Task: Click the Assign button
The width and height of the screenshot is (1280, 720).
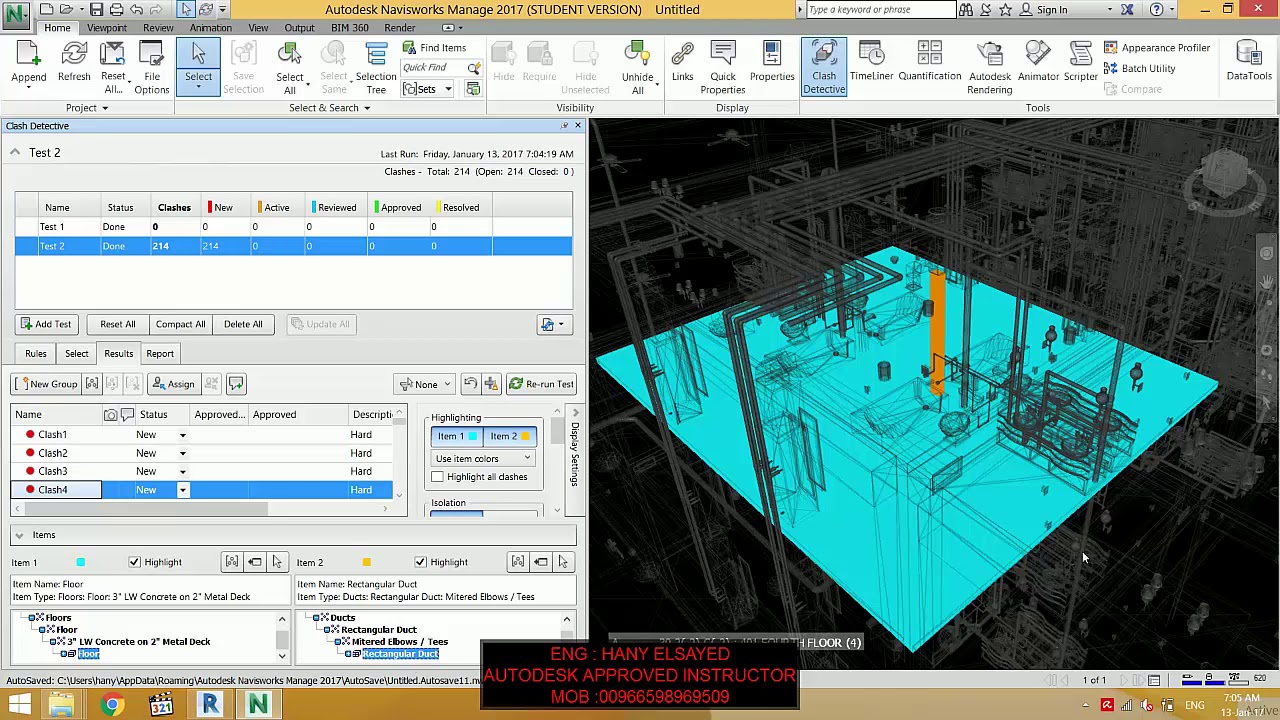Action: [x=174, y=384]
